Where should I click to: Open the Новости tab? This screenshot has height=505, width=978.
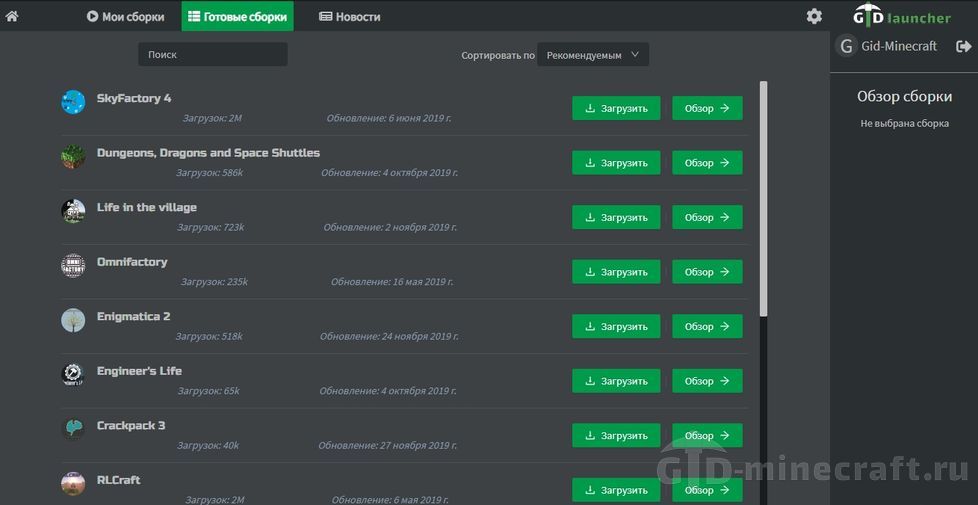coord(350,17)
